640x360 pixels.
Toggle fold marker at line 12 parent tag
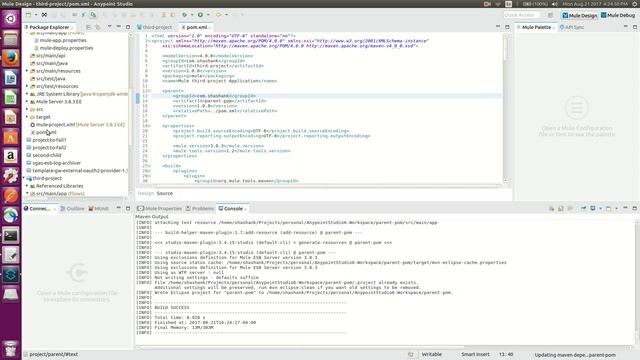tap(149, 91)
